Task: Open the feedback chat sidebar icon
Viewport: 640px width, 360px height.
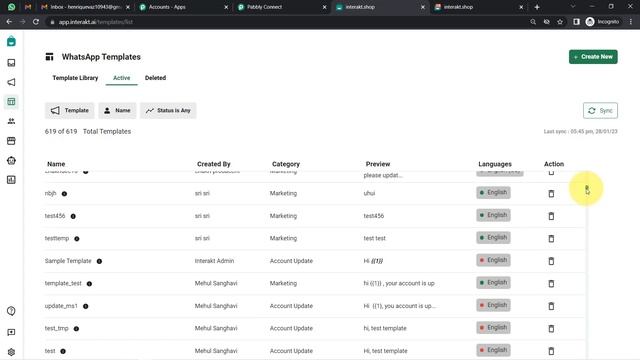Action: 11,332
